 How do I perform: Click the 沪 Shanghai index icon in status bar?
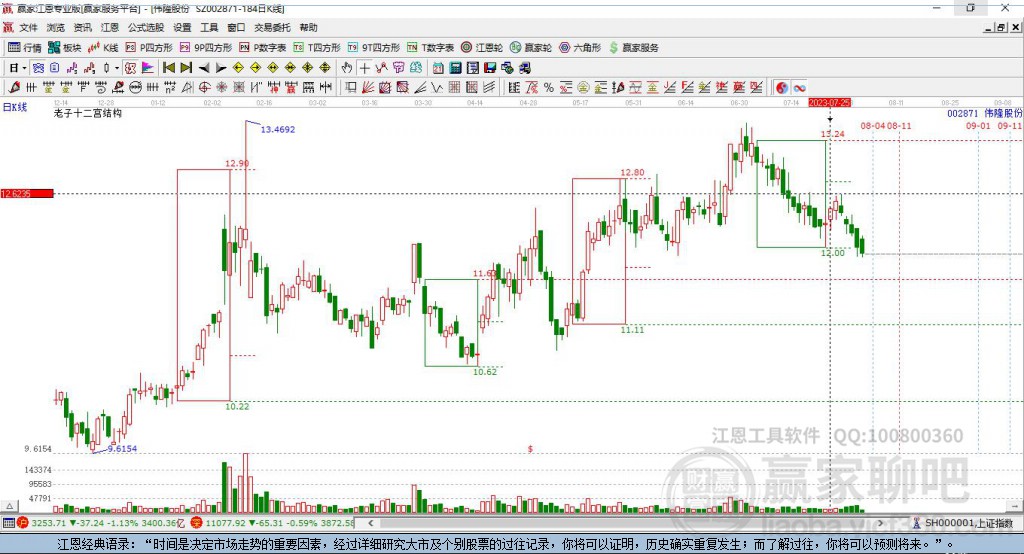23,523
